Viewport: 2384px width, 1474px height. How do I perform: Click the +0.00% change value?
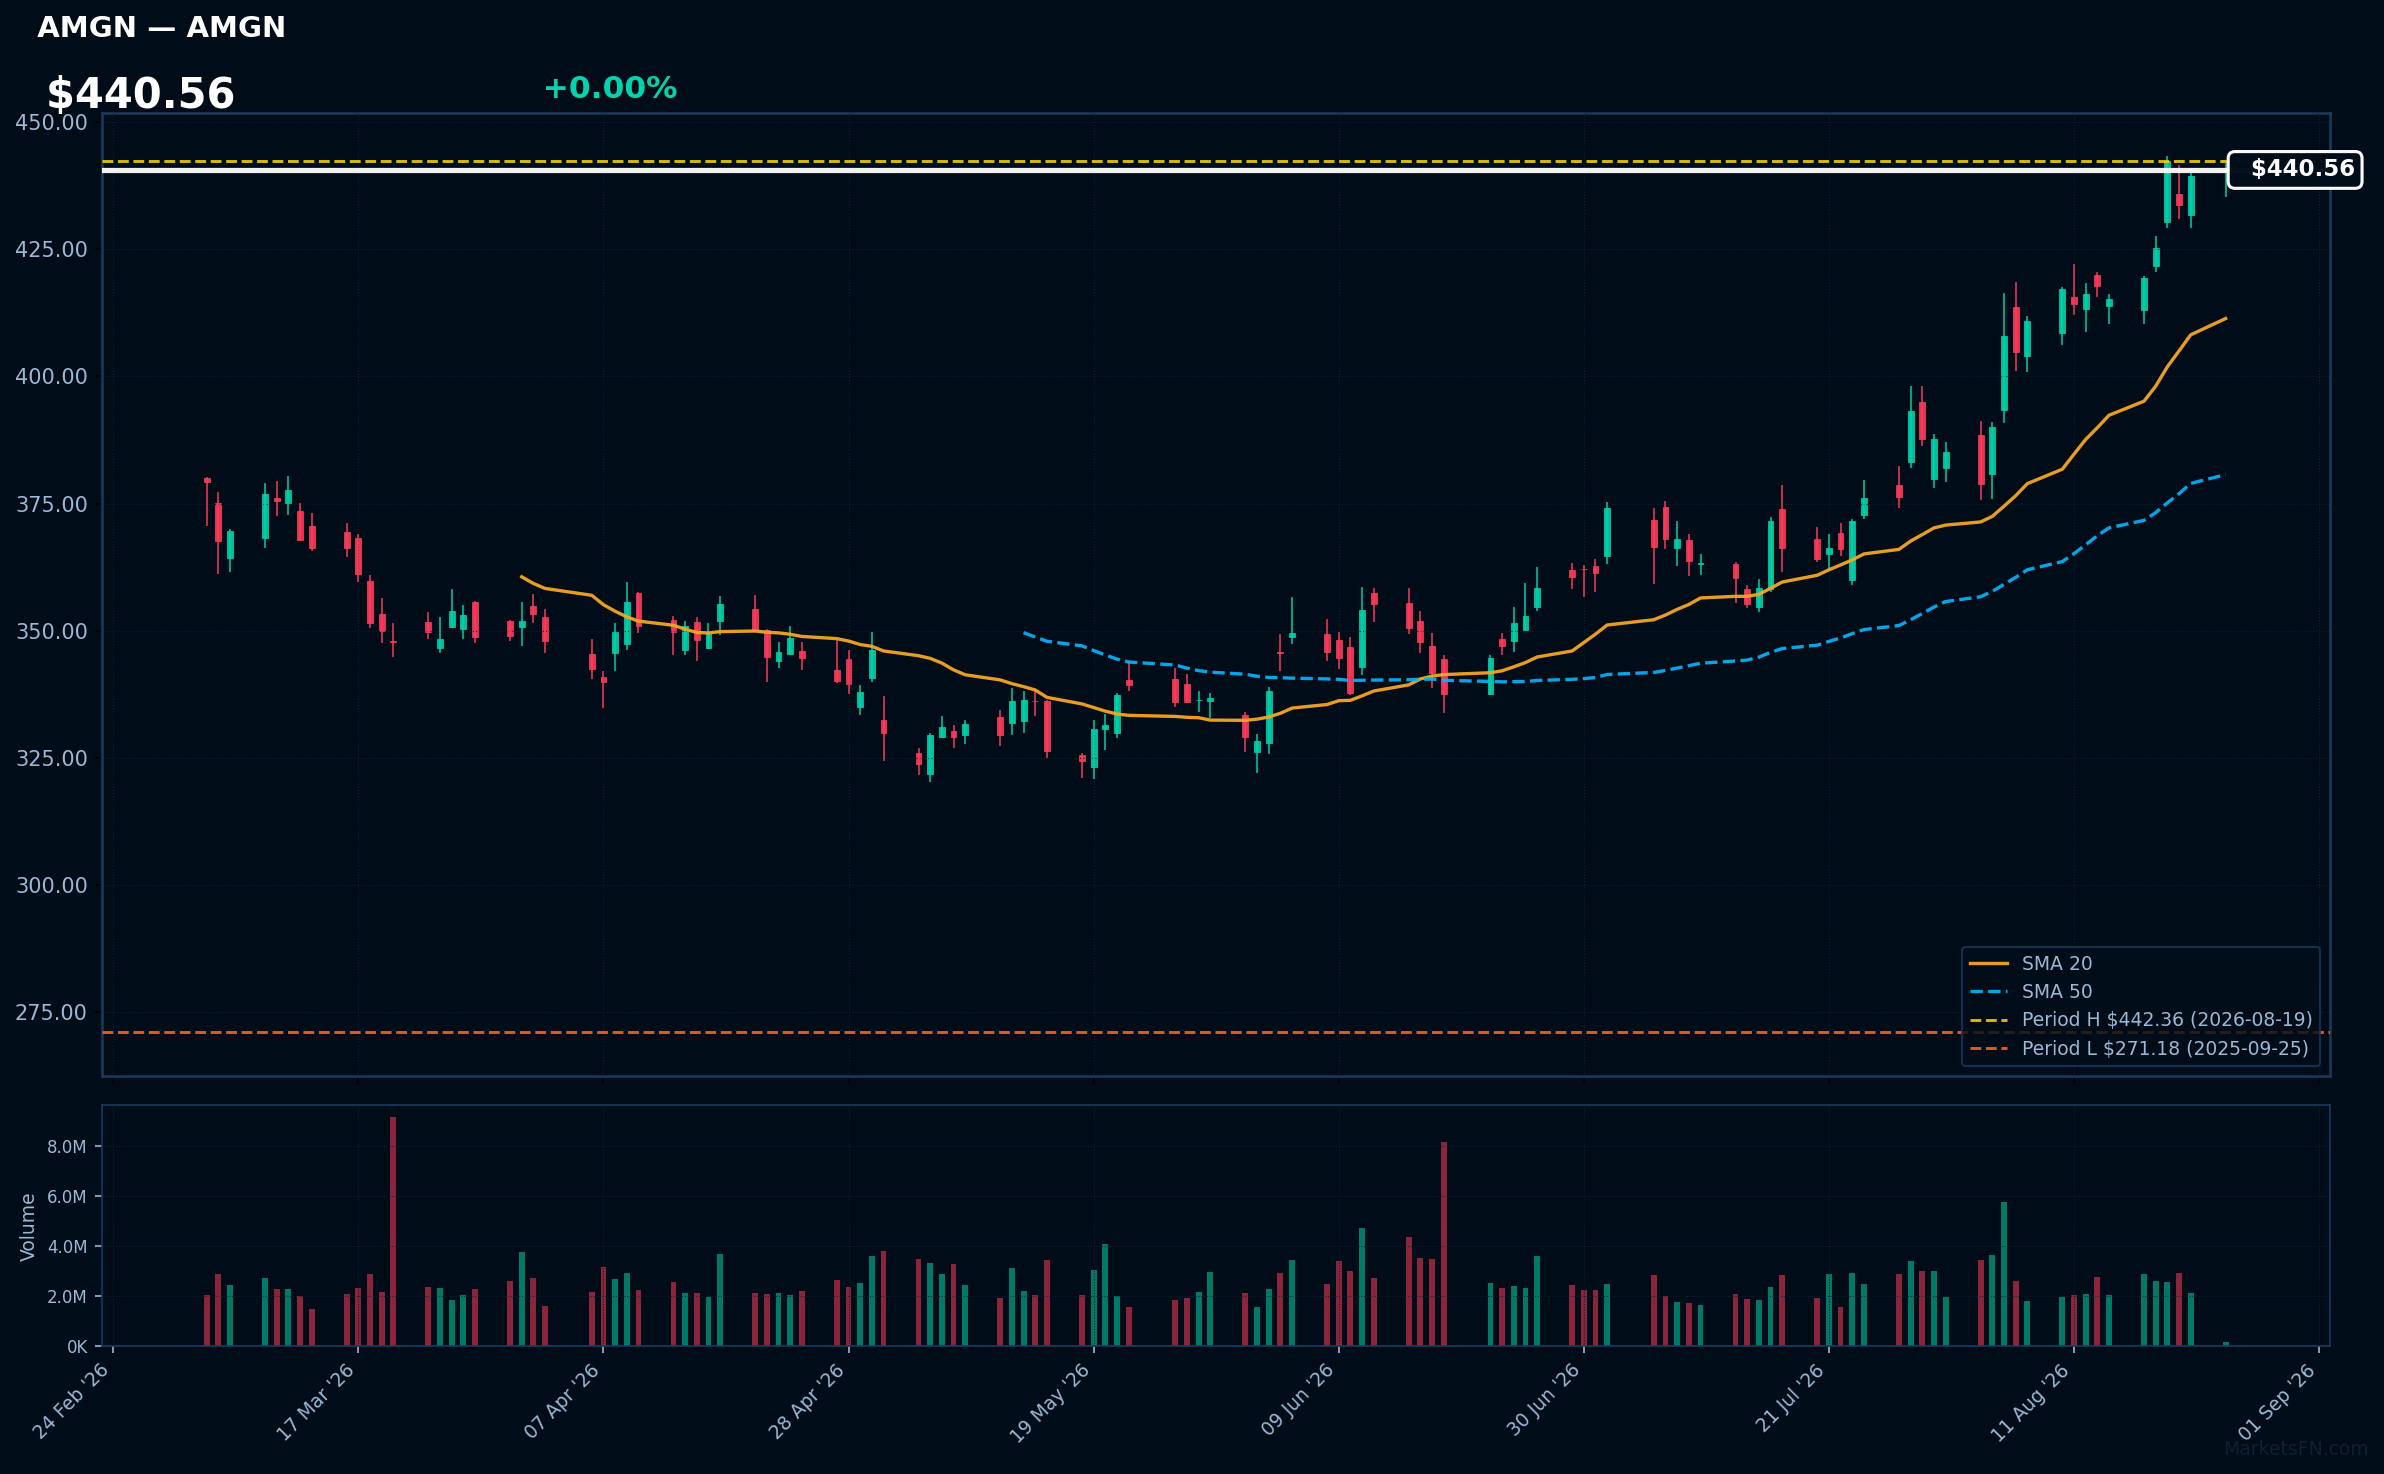(610, 88)
